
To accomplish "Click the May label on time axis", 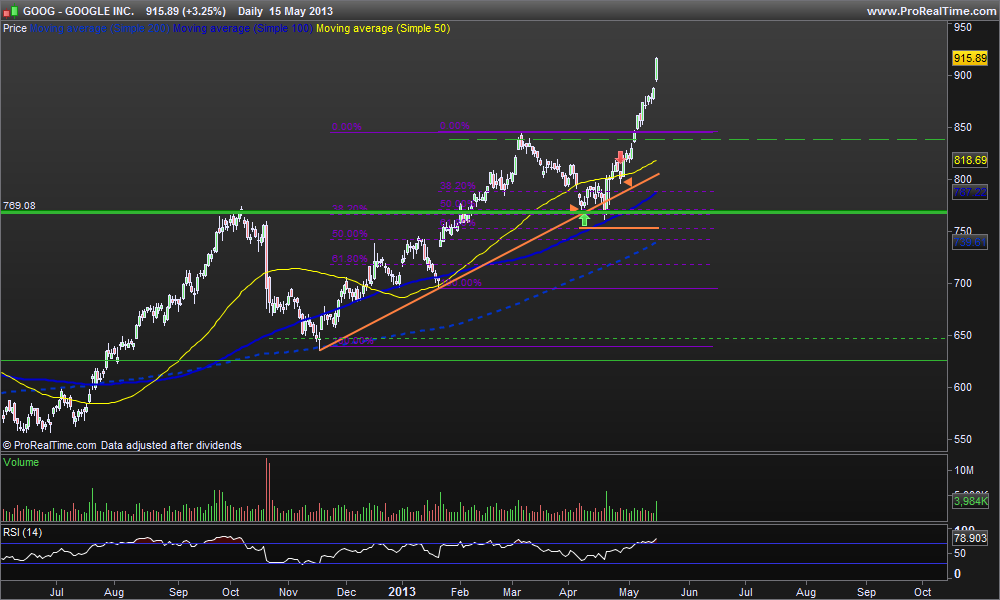I will click(629, 592).
